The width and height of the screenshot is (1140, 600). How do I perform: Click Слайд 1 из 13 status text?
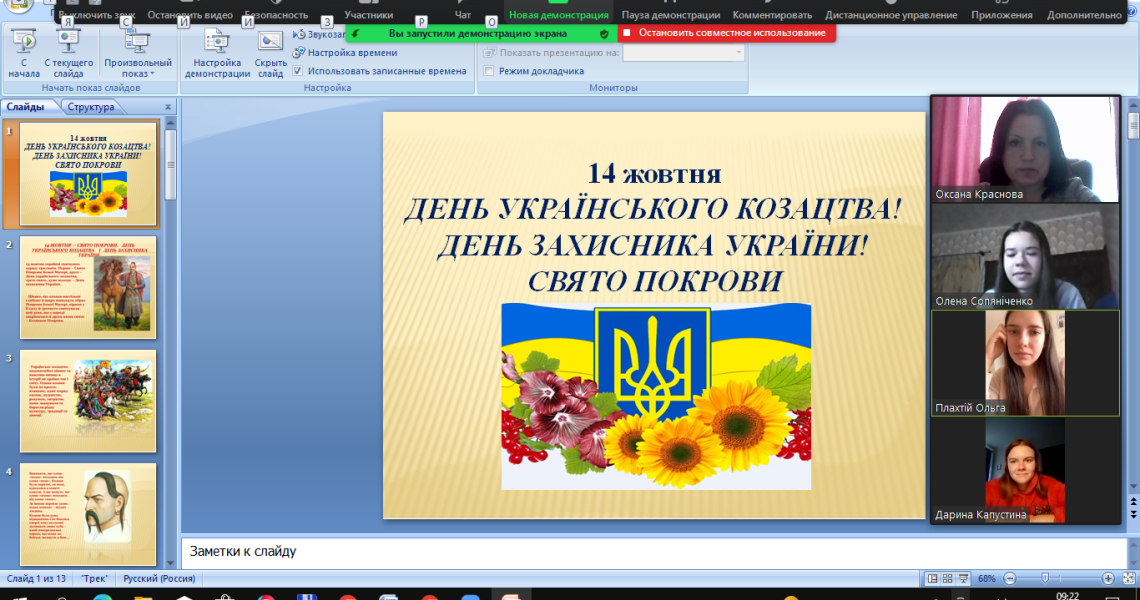(34, 579)
